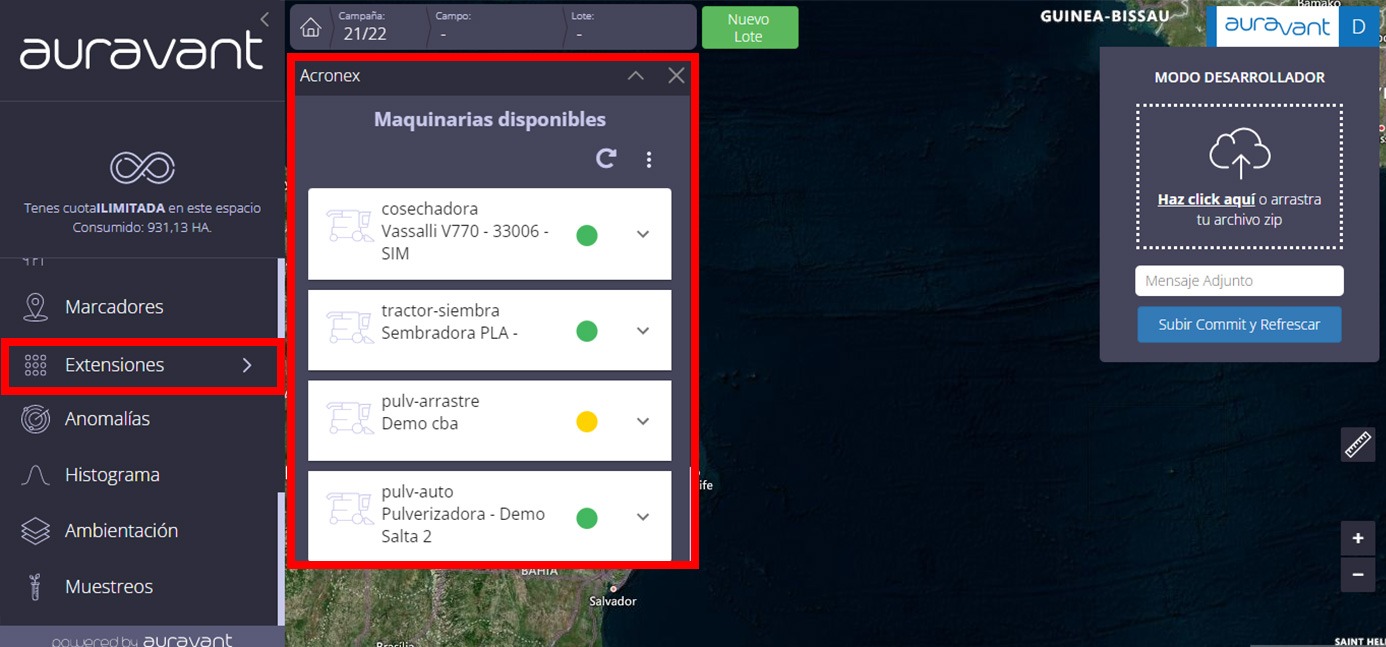Click the home icon in the top bar

click(x=311, y=28)
